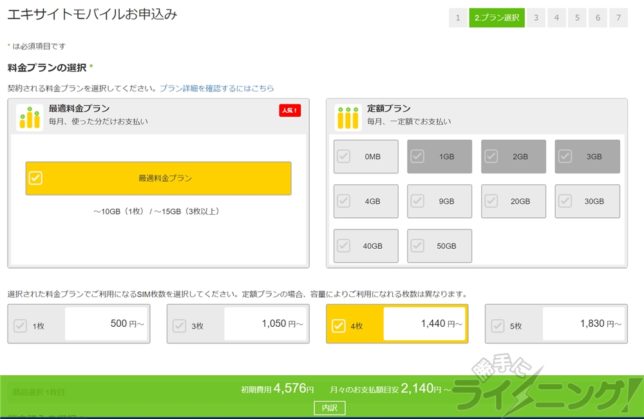Open the プラン詳細を確認するにはこちら link

216,88
